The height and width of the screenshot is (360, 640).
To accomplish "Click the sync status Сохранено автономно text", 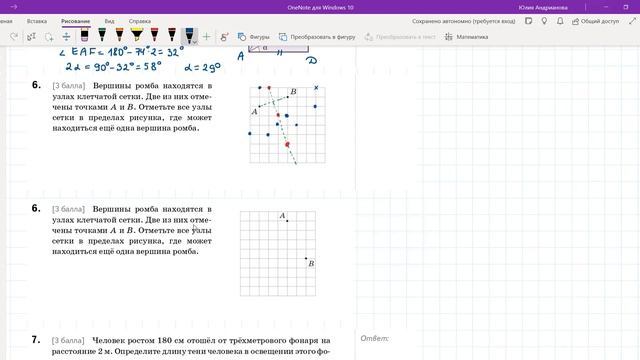I will [464, 21].
